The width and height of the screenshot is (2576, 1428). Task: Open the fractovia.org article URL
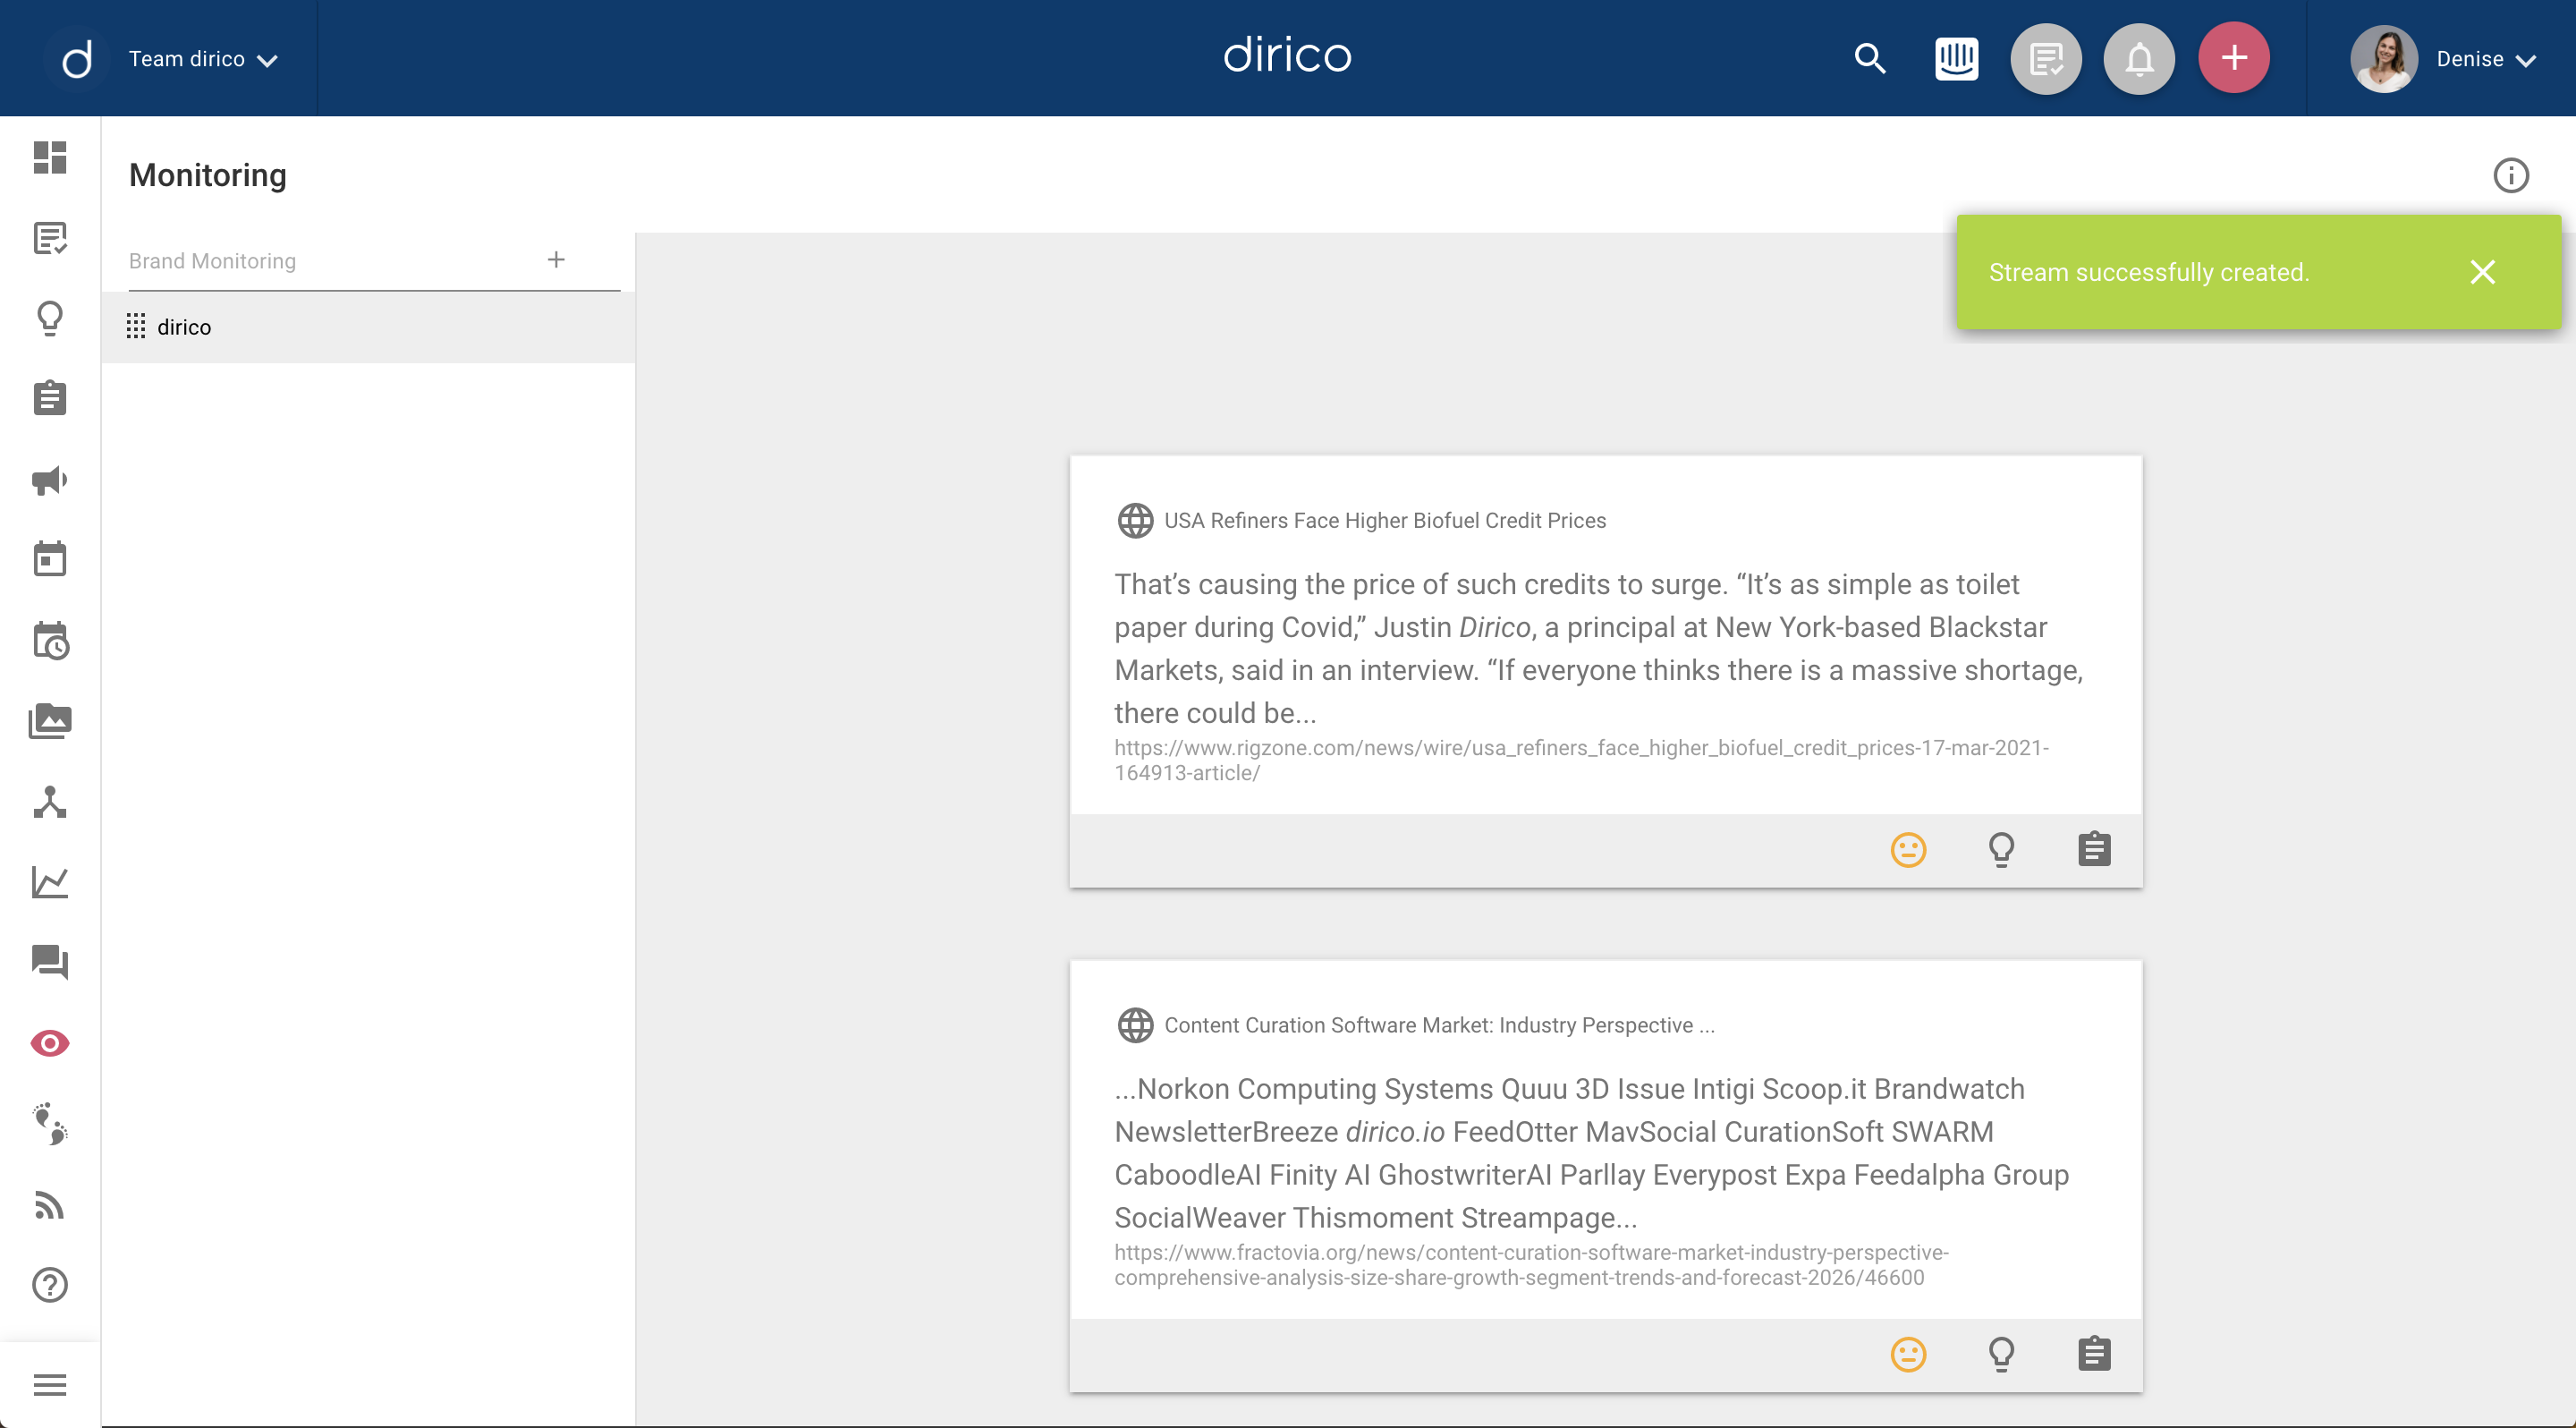[x=1531, y=1265]
